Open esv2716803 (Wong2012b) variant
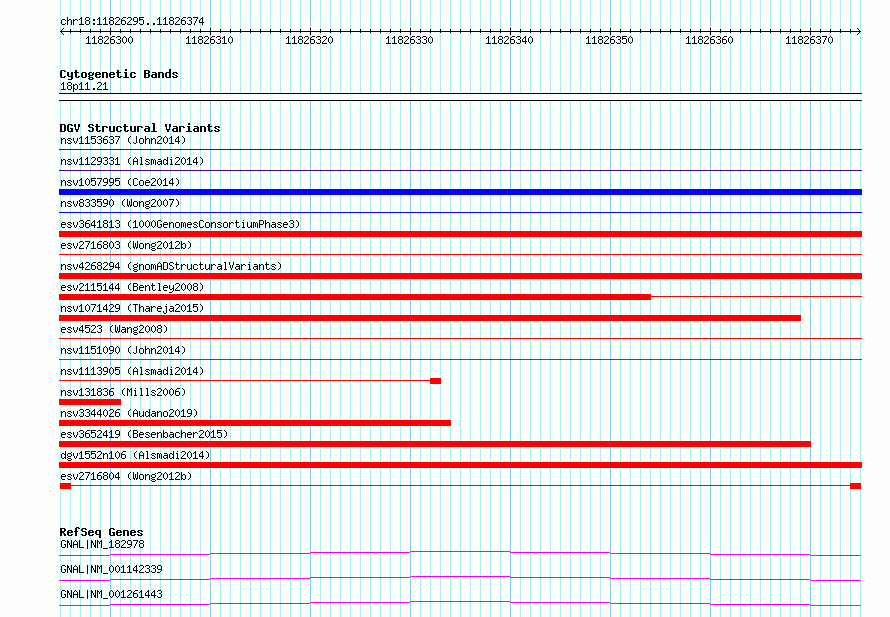The height and width of the screenshot is (617, 890). click(126, 245)
